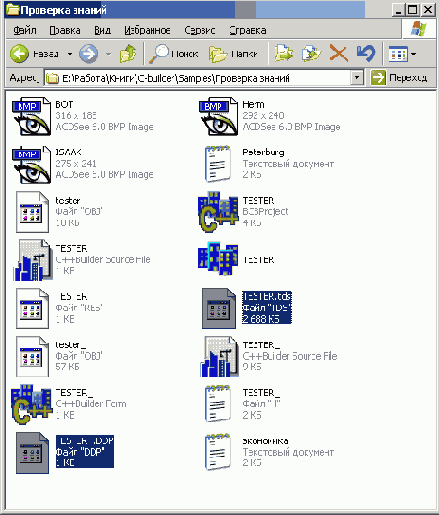Go up one folder level

pyautogui.click(x=128, y=54)
